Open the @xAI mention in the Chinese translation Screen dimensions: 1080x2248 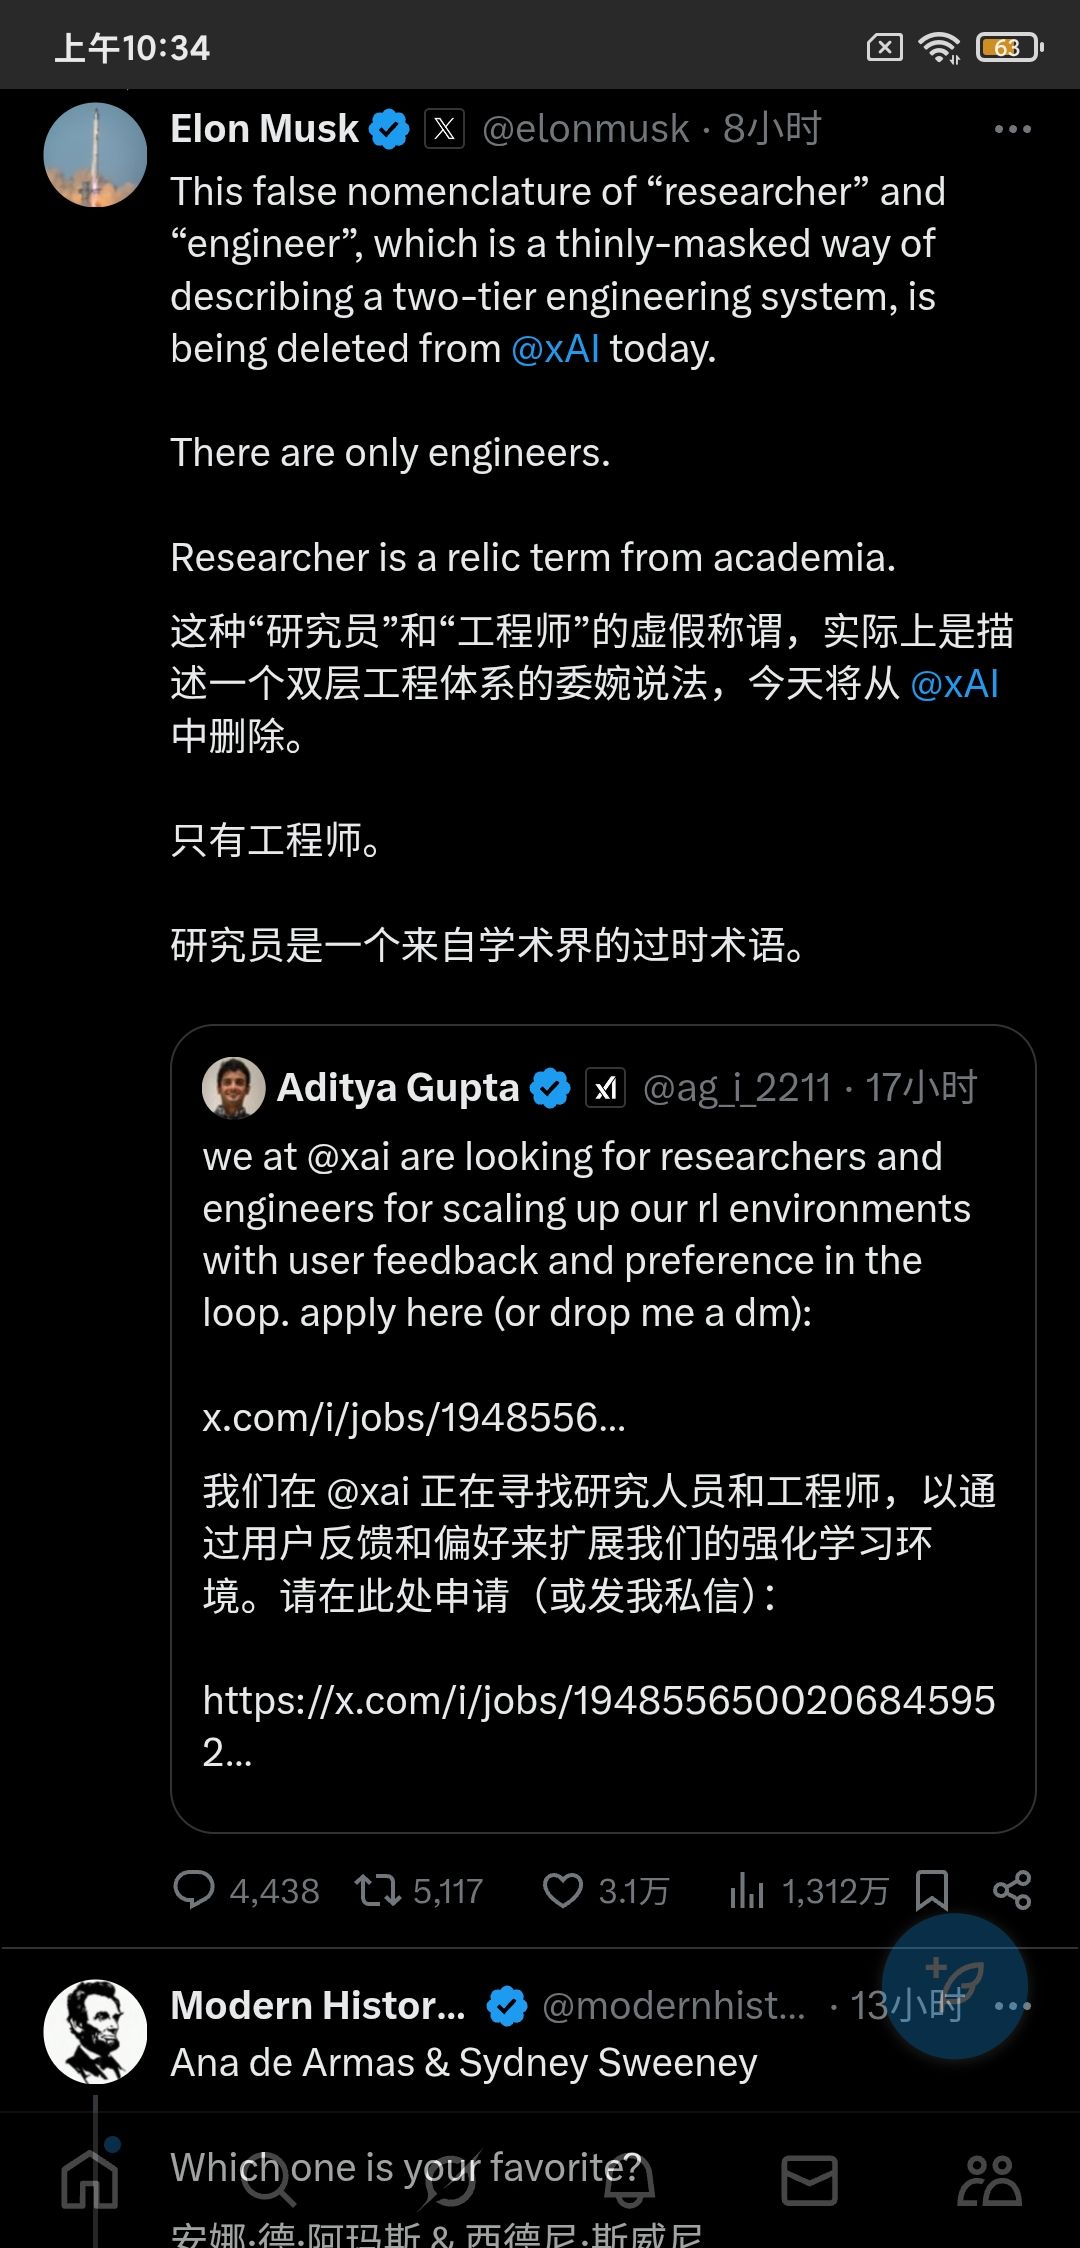[x=954, y=684]
